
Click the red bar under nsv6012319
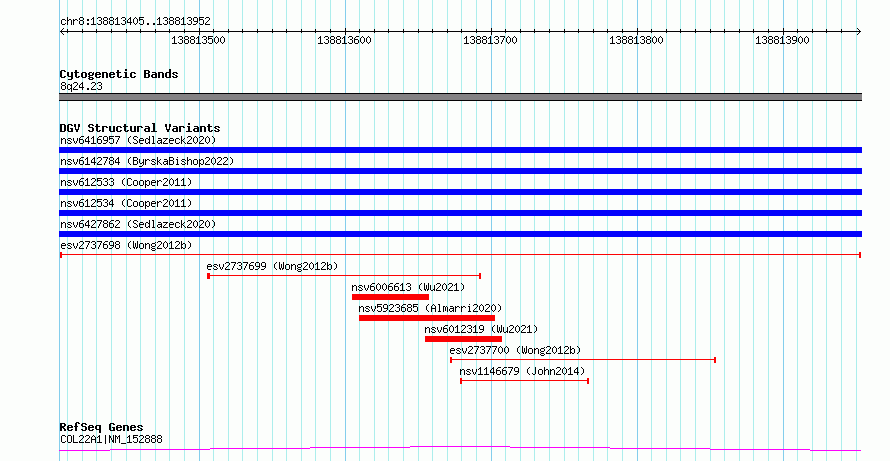(463, 339)
